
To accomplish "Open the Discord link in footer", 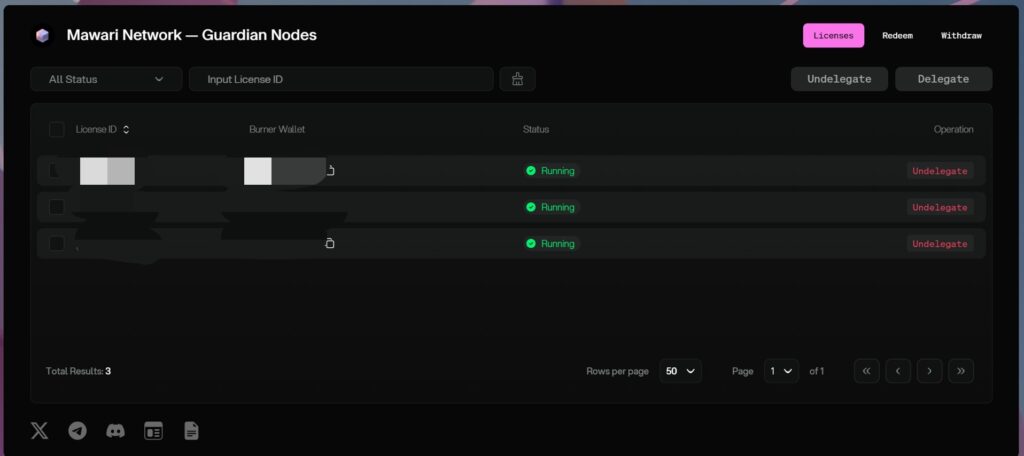I will [x=115, y=431].
